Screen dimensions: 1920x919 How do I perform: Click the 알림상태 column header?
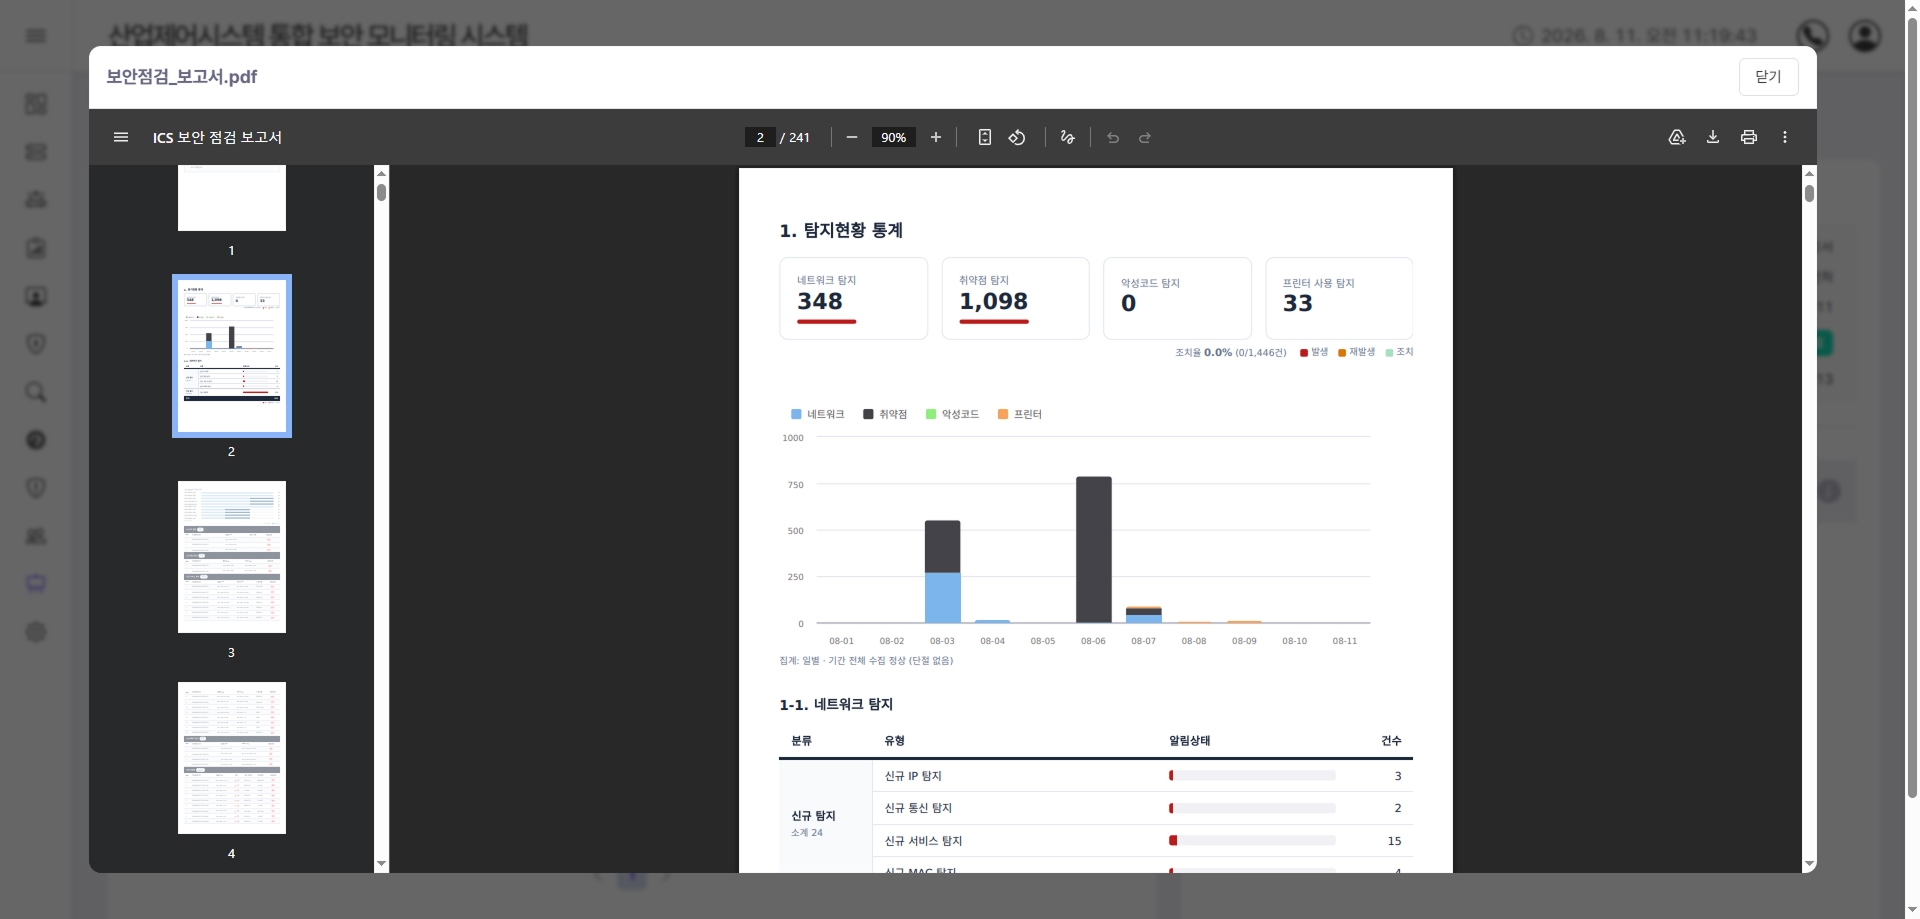[x=1190, y=741]
